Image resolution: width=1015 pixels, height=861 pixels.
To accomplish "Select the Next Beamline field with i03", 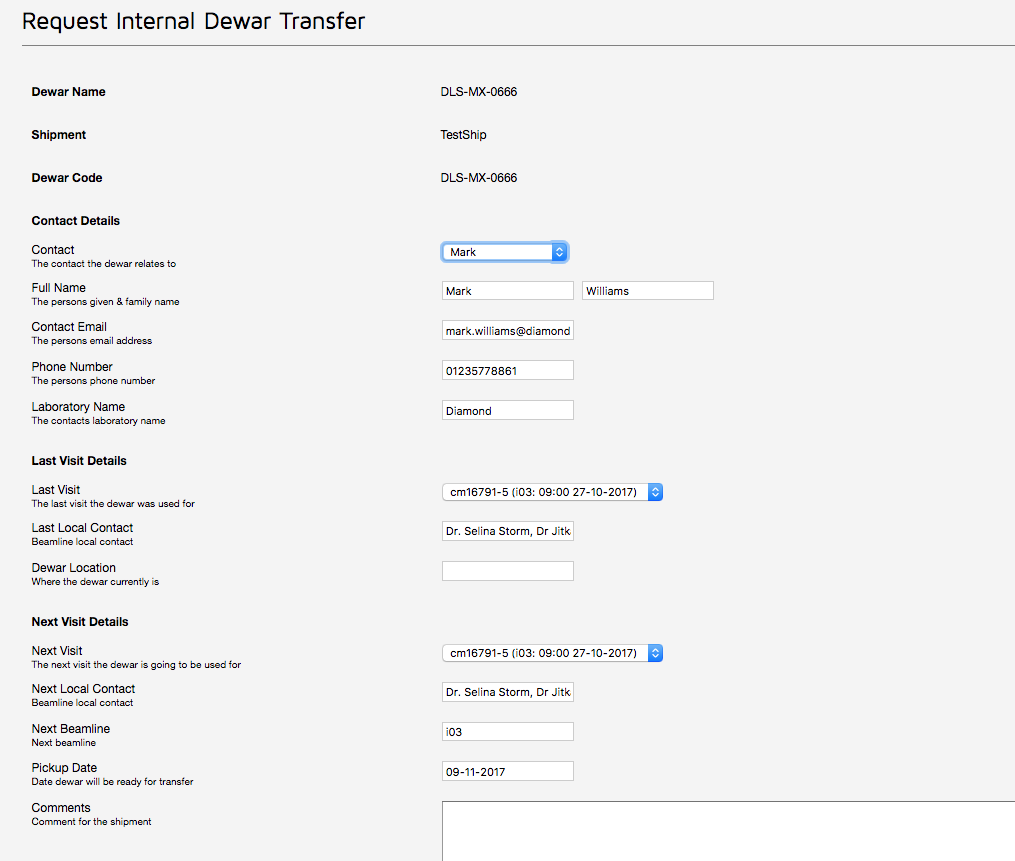I will coord(507,732).
